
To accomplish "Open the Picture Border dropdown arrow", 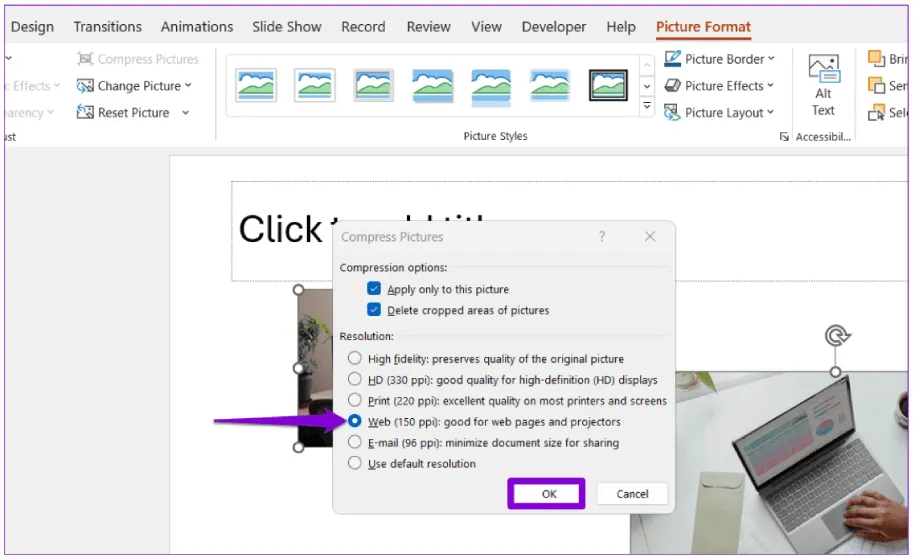I will (x=772, y=59).
